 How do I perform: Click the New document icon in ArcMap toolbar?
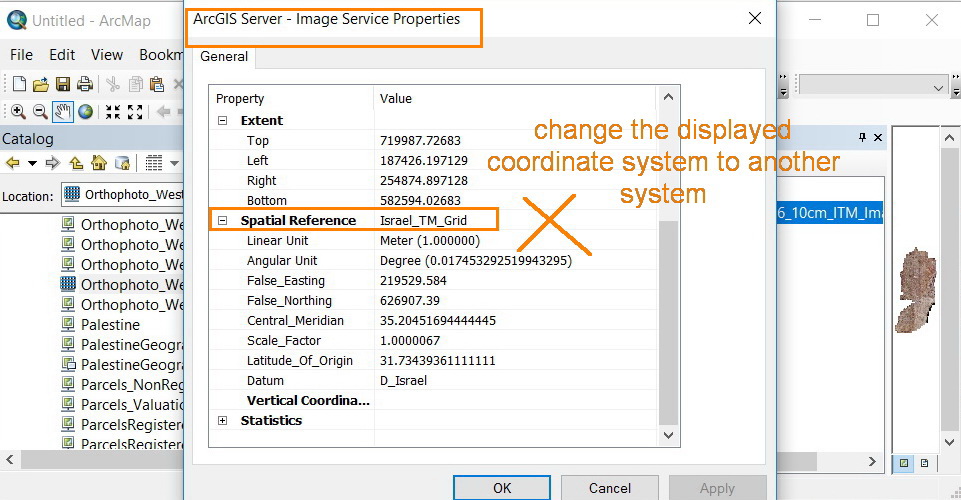click(x=19, y=84)
